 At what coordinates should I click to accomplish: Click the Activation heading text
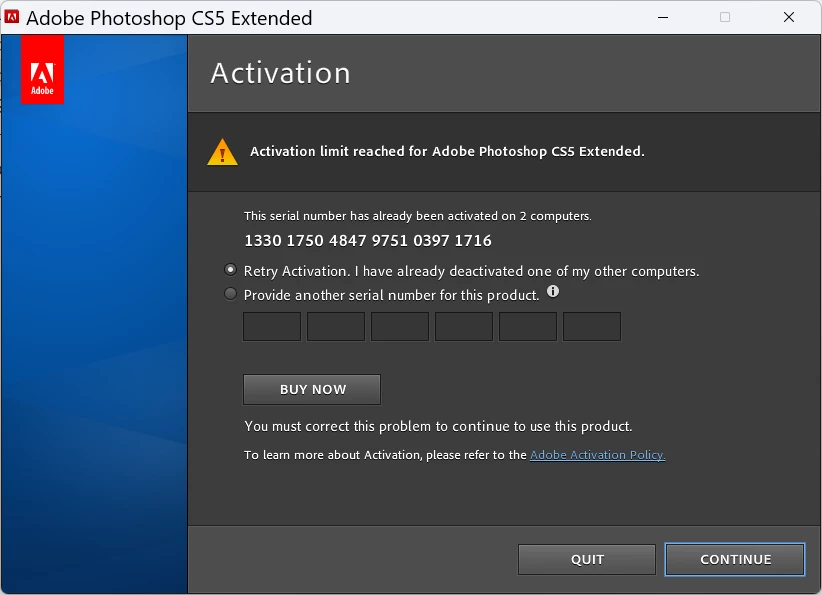click(x=280, y=73)
